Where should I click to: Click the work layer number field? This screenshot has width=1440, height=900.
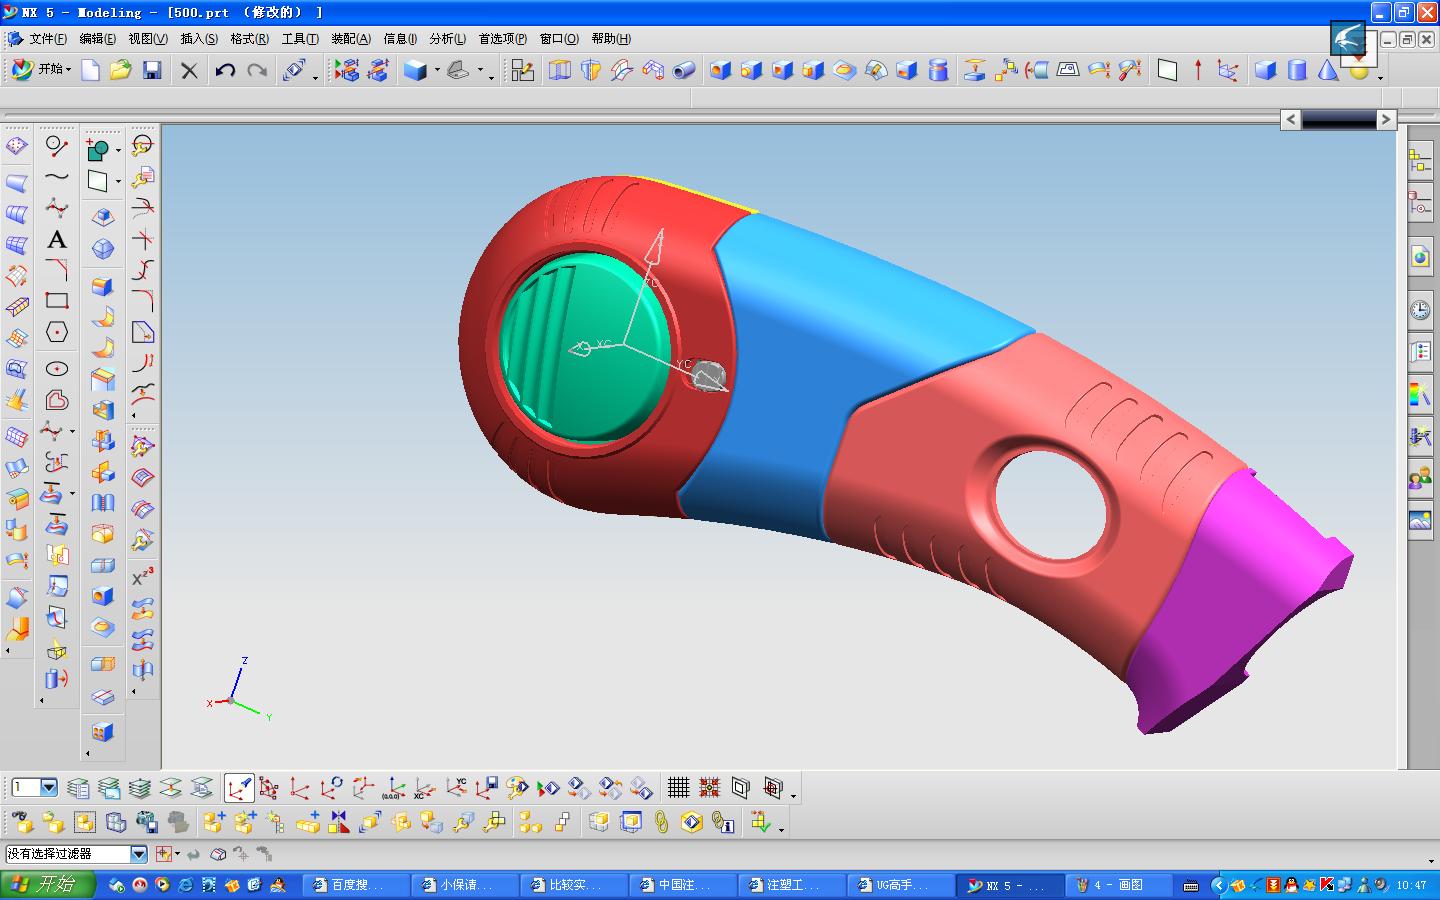pyautogui.click(x=24, y=788)
